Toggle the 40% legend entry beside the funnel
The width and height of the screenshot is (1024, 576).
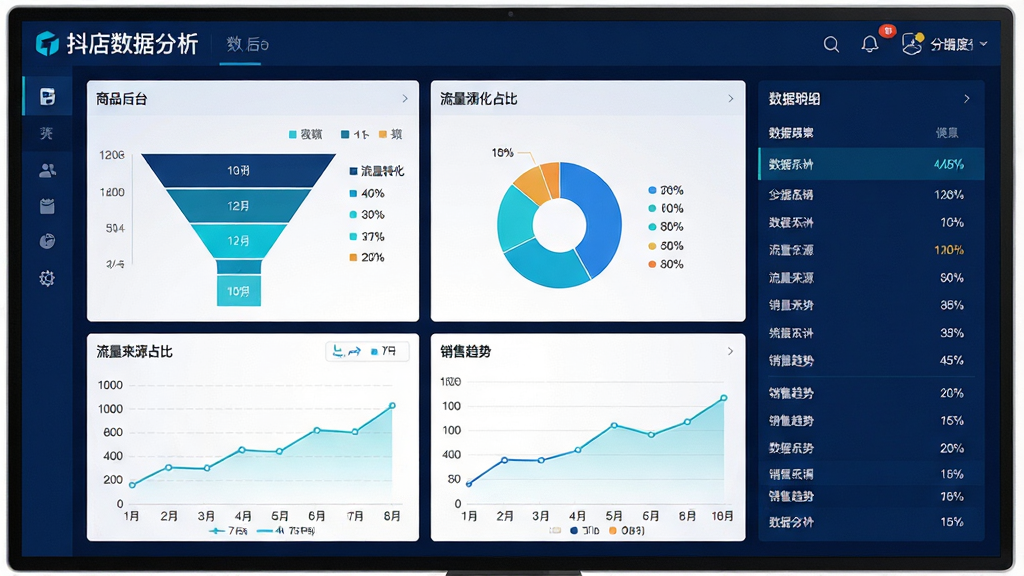point(367,193)
